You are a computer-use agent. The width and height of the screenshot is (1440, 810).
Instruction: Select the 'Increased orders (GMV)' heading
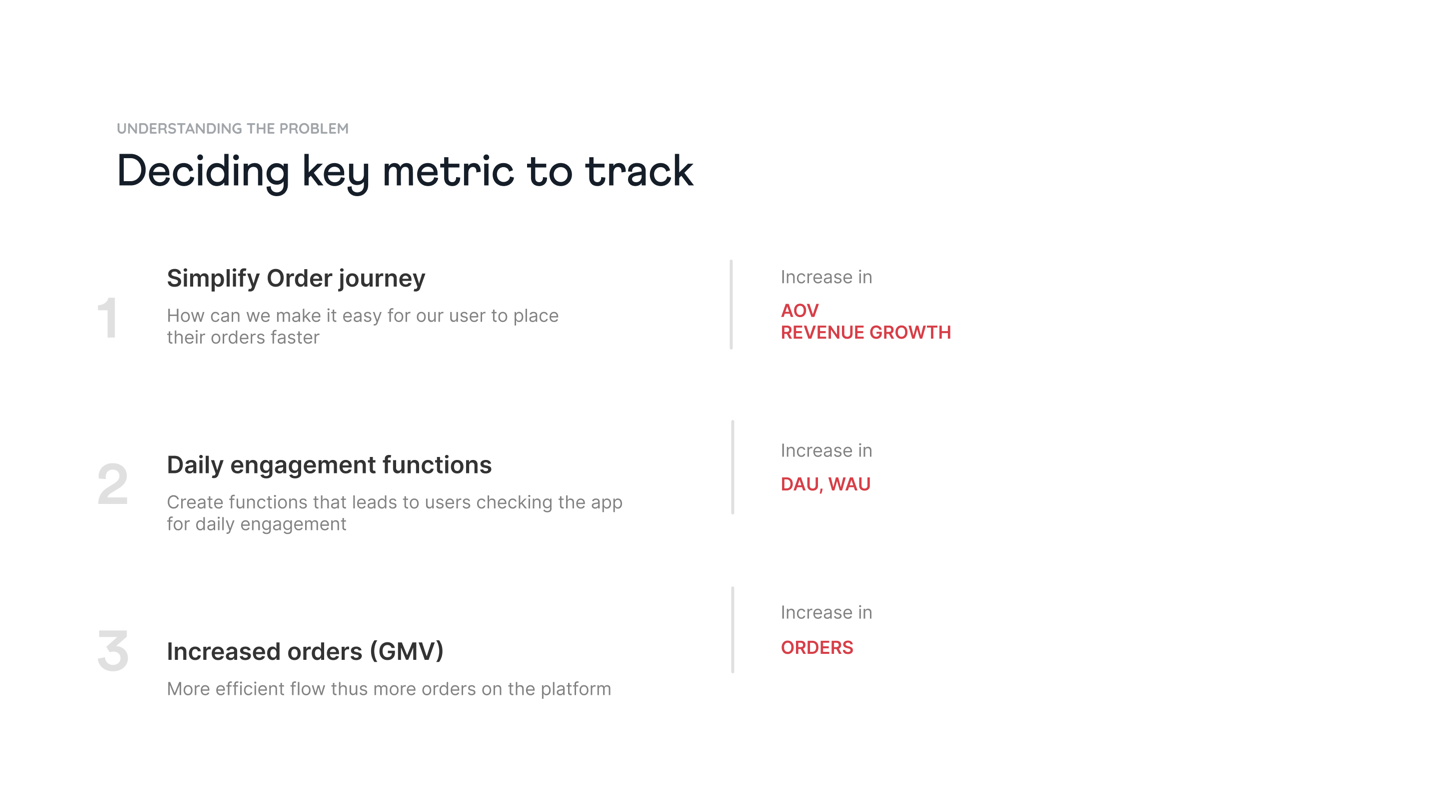[305, 651]
